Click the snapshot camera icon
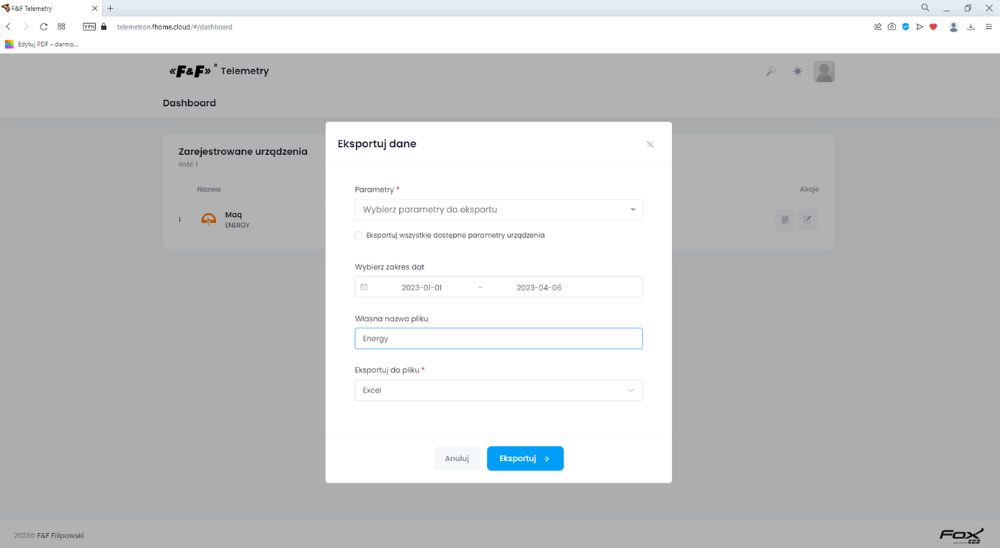 click(x=892, y=27)
